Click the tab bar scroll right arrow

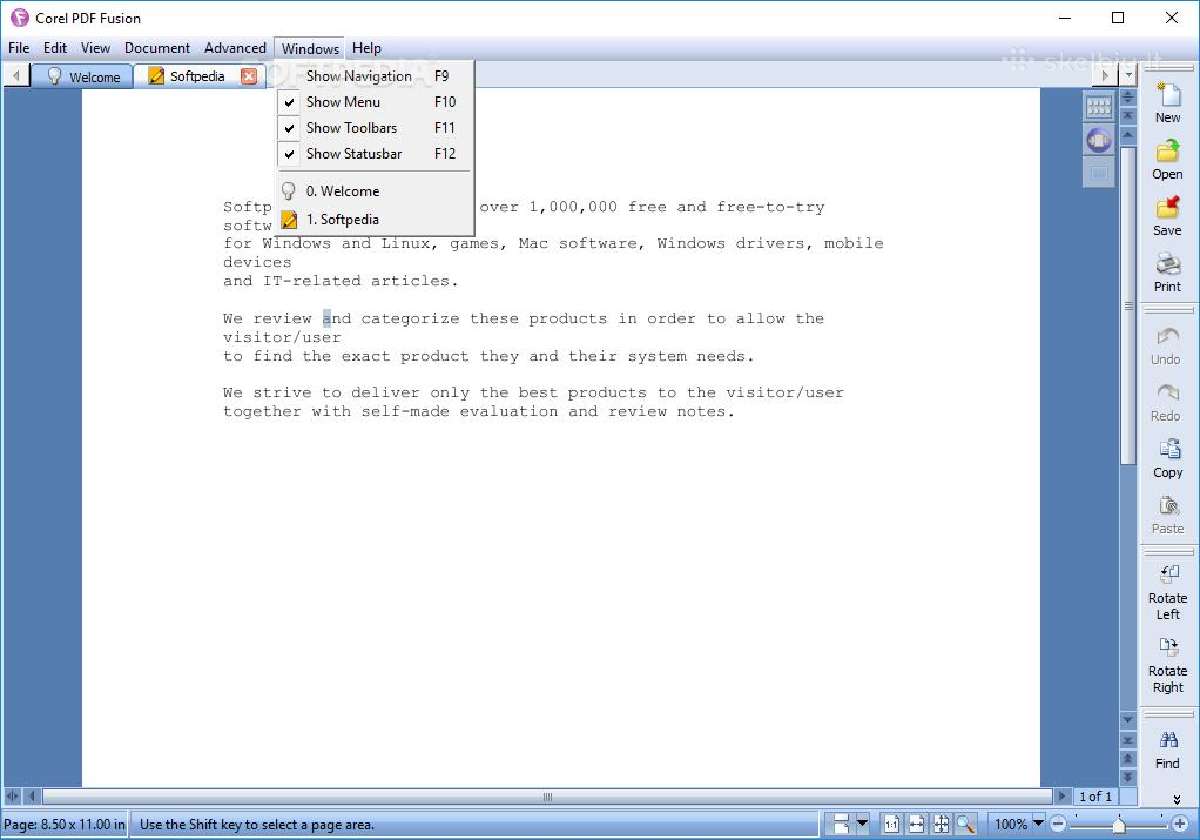pyautogui.click(x=1106, y=75)
